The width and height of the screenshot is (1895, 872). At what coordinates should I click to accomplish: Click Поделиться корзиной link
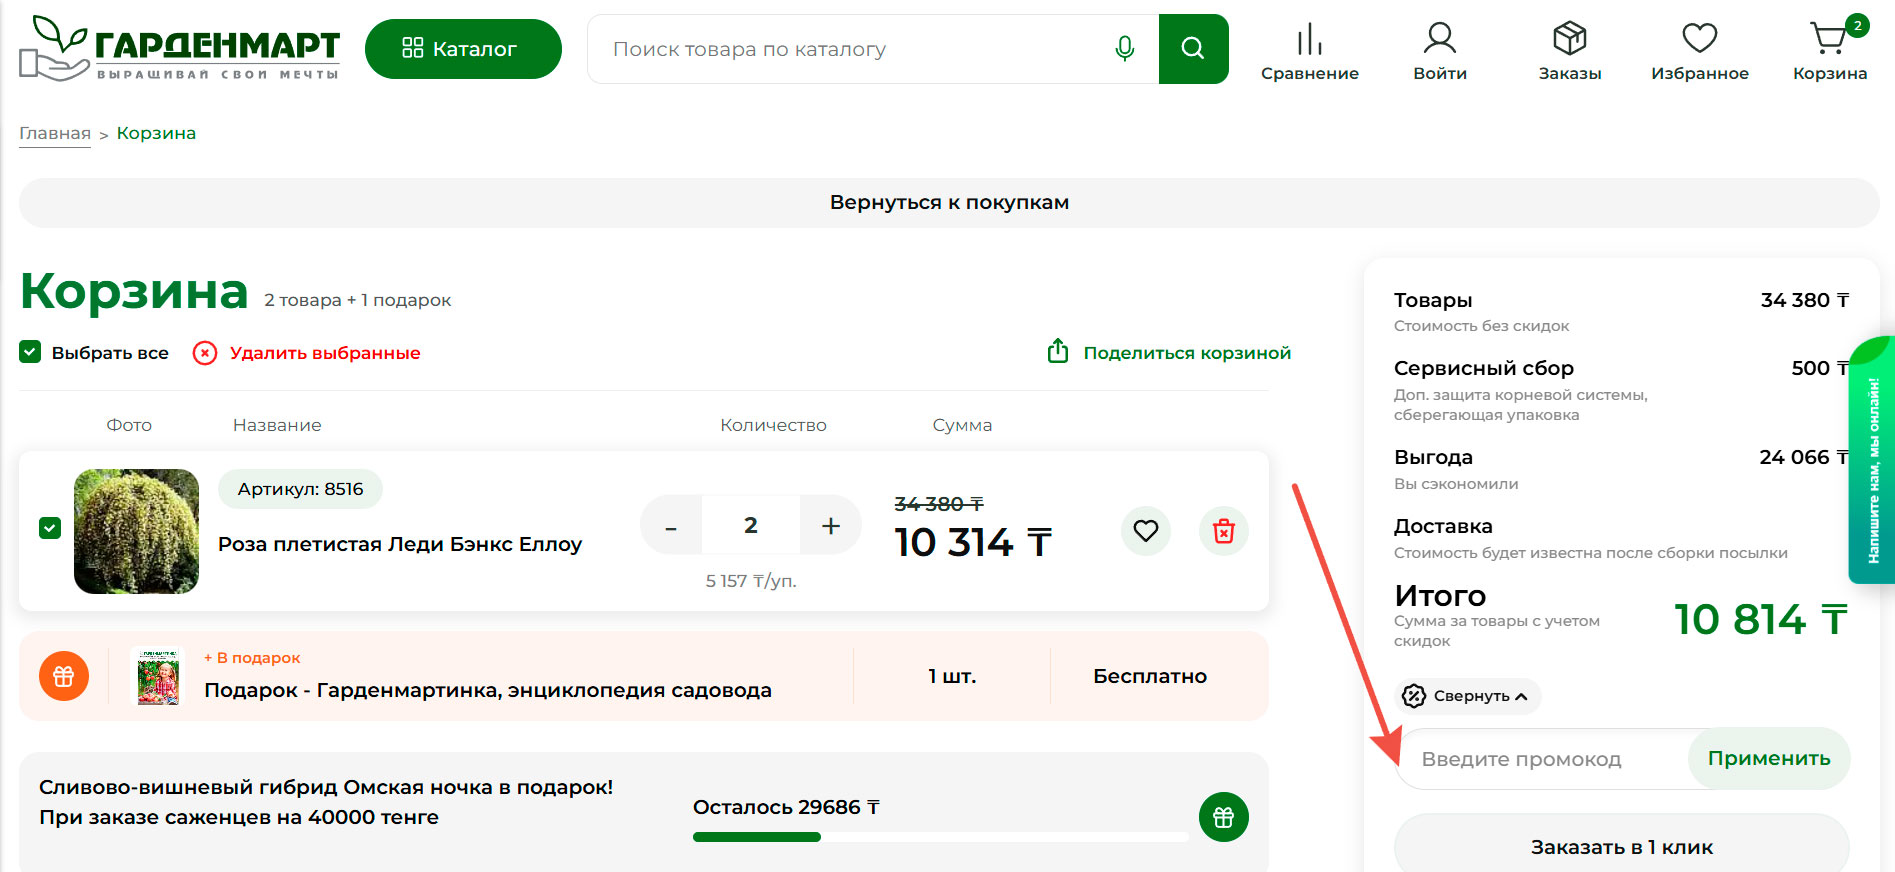1187,353
